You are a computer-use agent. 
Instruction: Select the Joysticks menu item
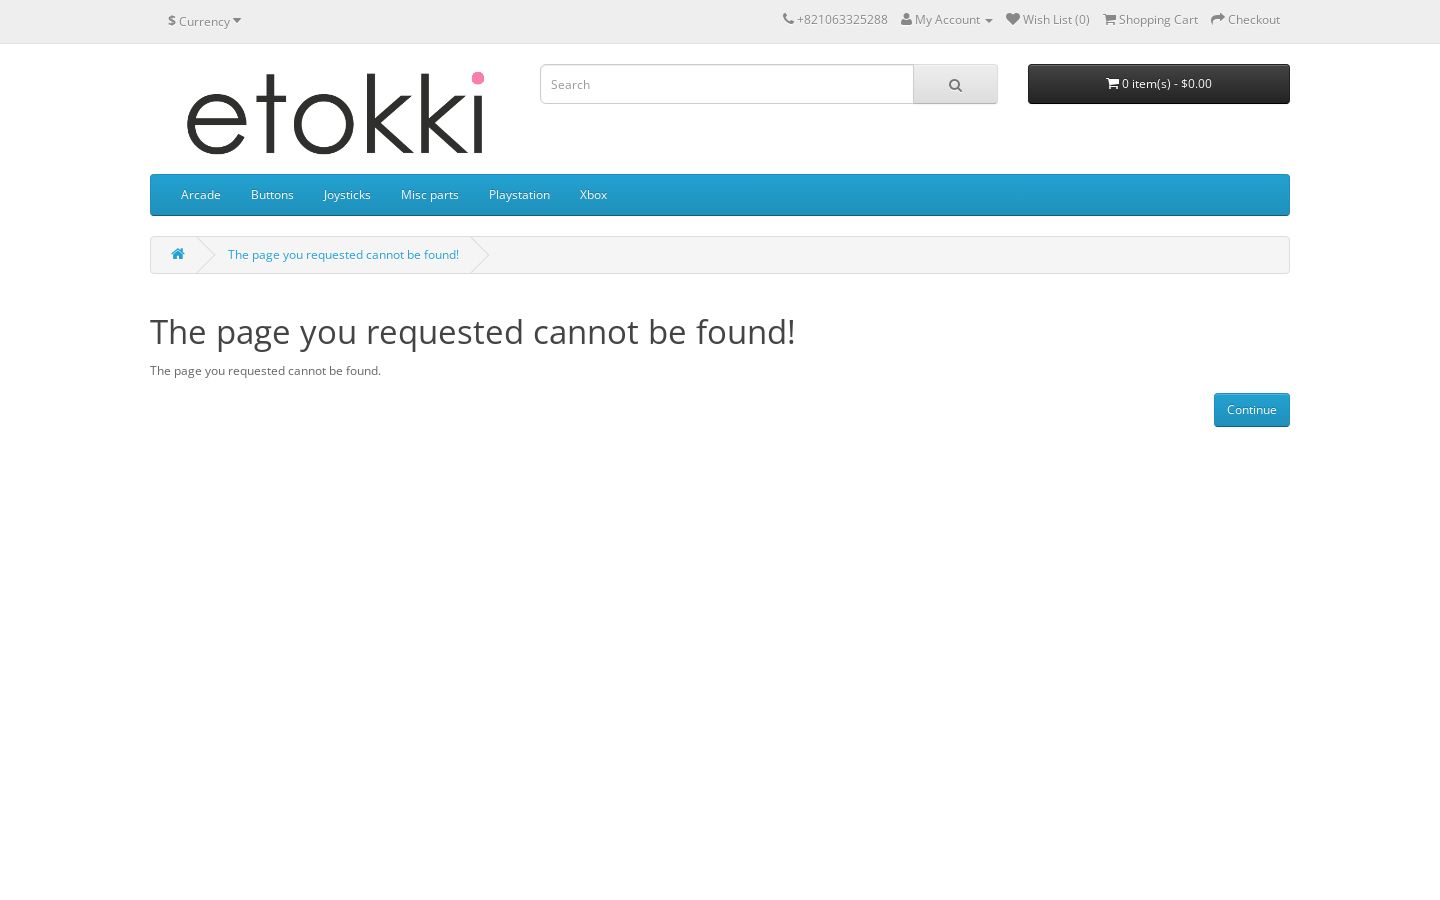point(347,195)
